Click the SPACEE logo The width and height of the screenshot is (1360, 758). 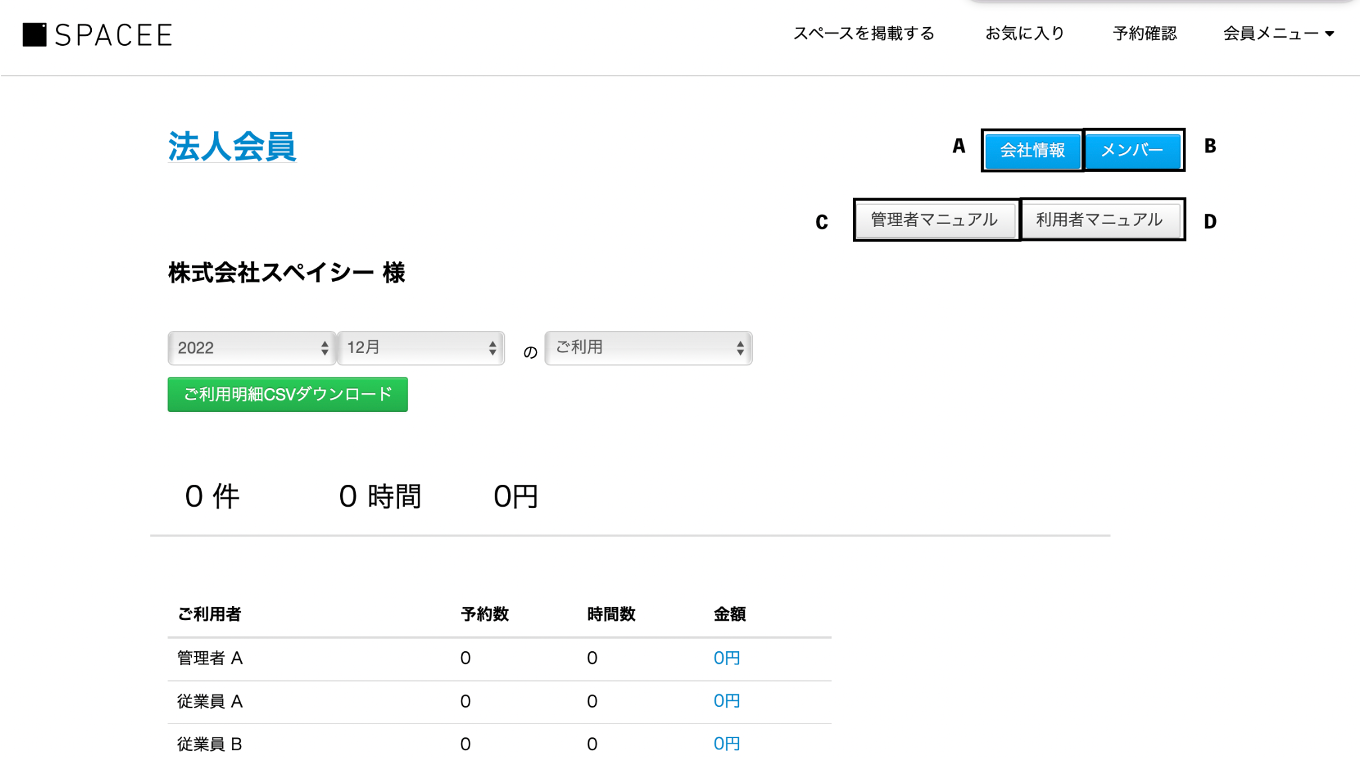tap(98, 35)
